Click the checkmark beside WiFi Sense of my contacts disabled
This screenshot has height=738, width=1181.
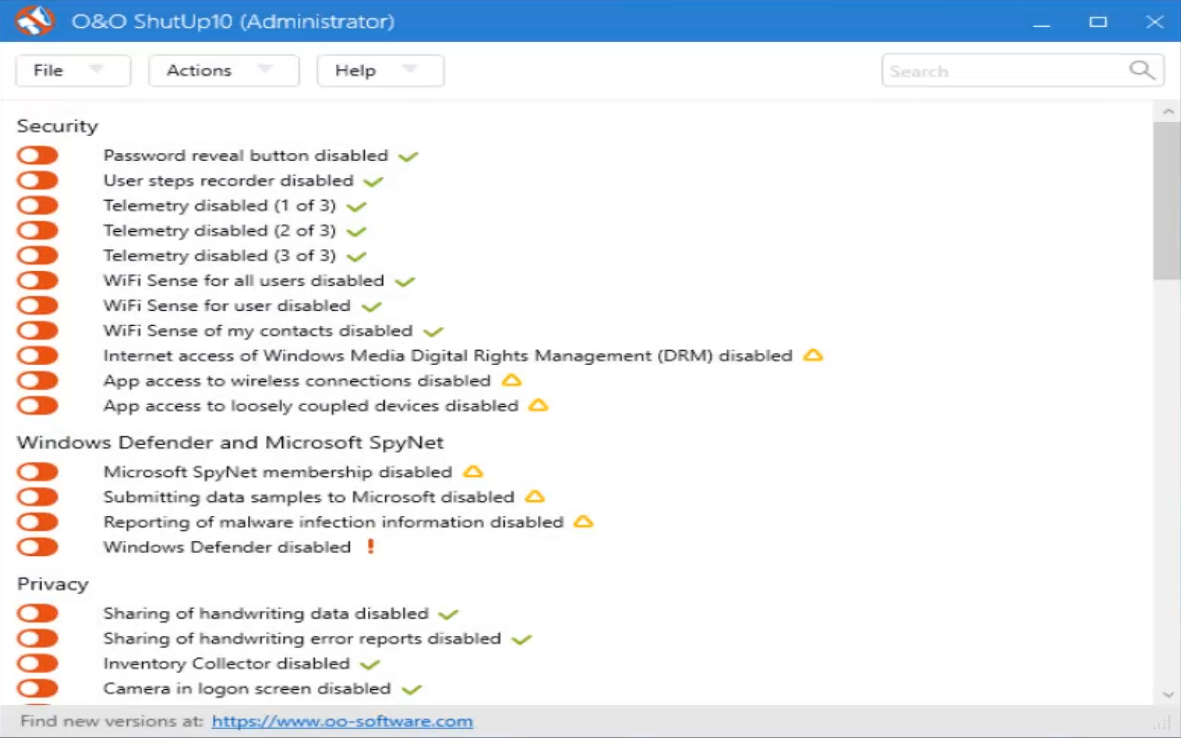pos(433,331)
